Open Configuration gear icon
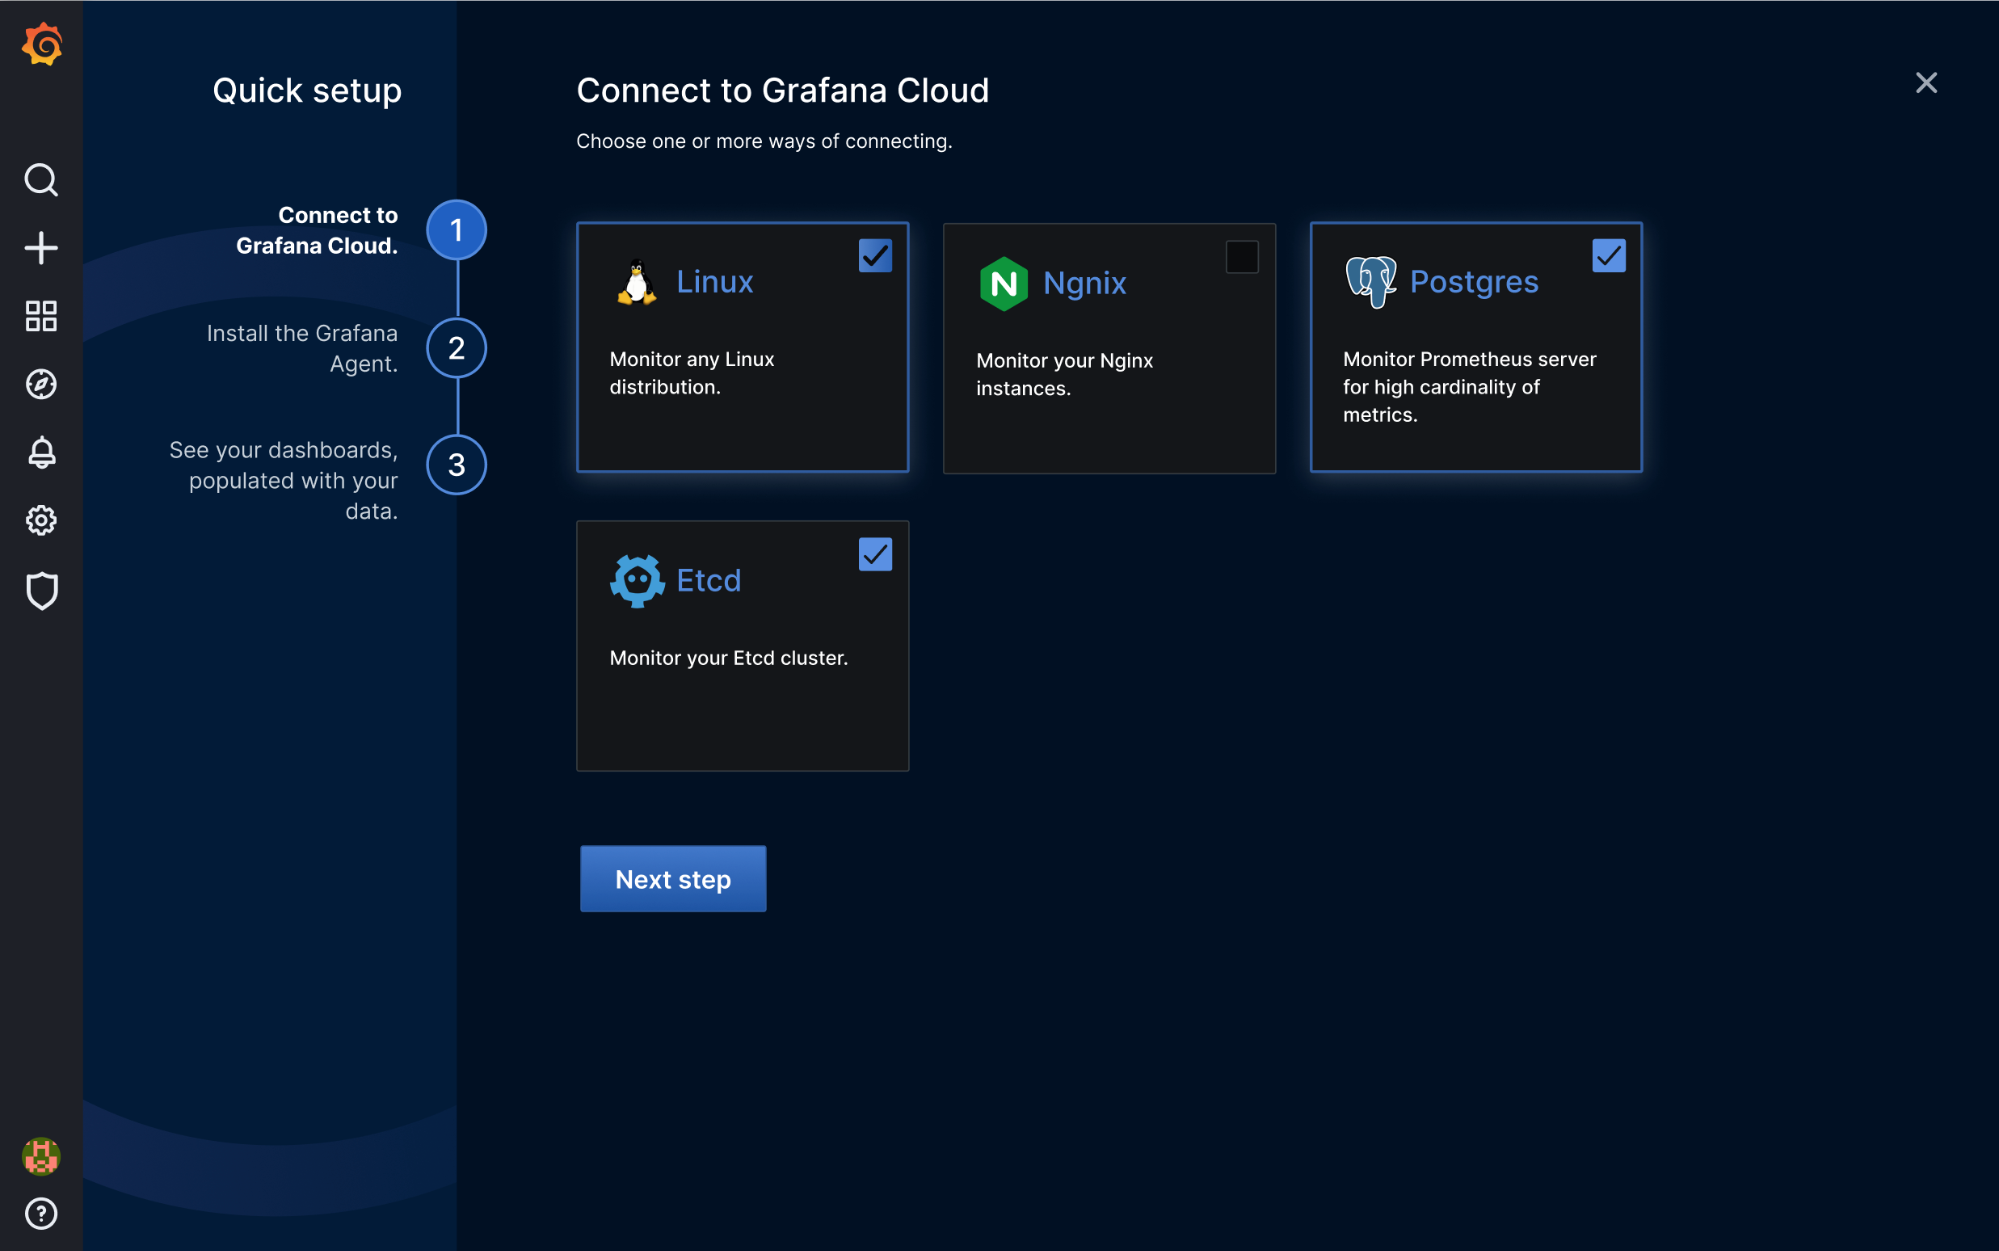Viewport: 1999px width, 1251px height. 41,520
